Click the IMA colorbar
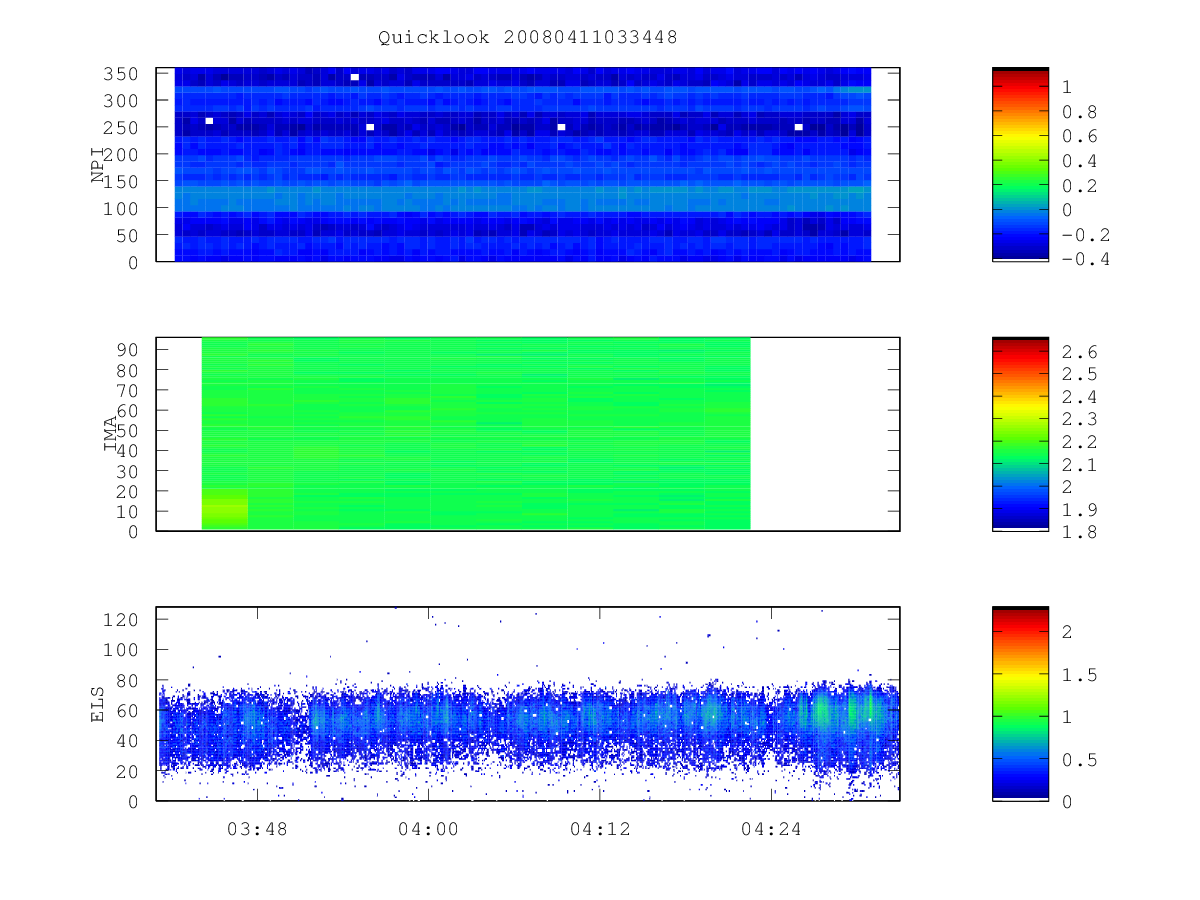This screenshot has width=1200, height=900. (1020, 434)
